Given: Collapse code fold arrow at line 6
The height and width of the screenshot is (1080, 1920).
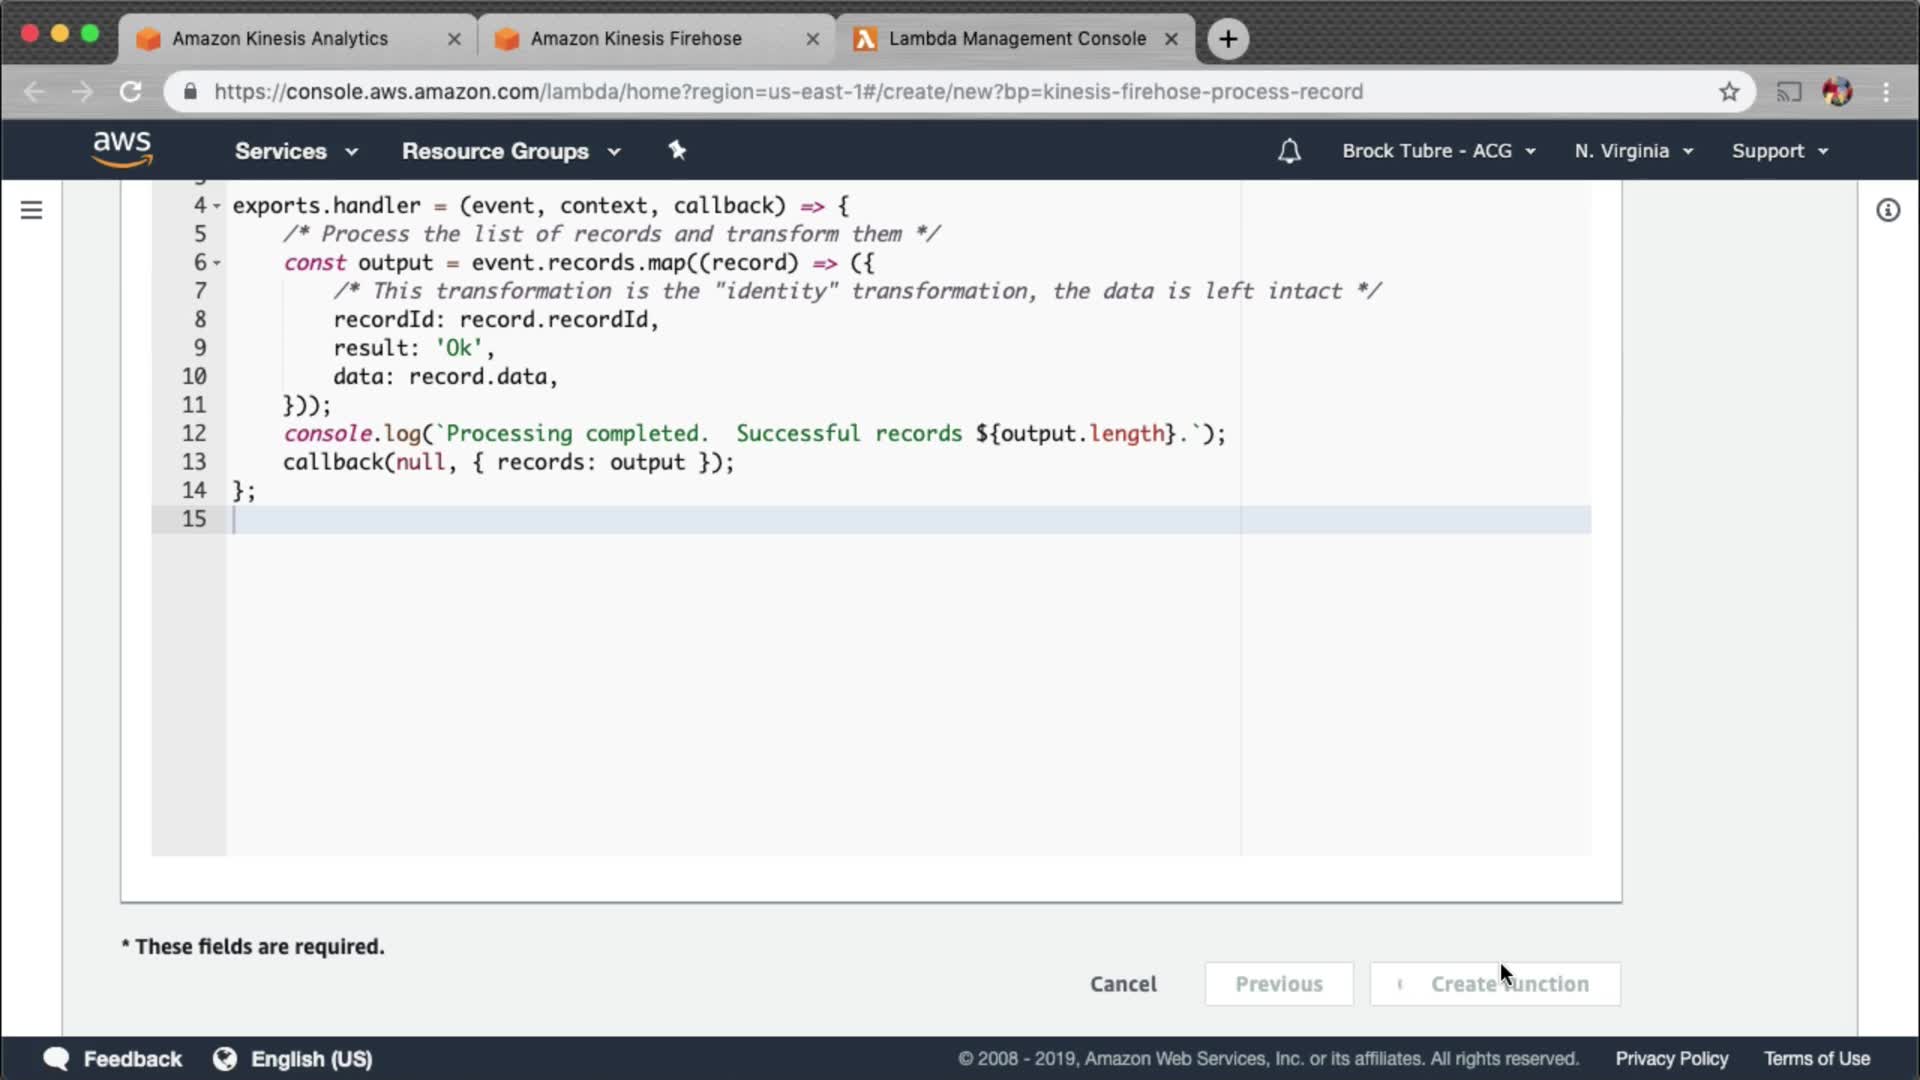Looking at the screenshot, I should pyautogui.click(x=216, y=263).
